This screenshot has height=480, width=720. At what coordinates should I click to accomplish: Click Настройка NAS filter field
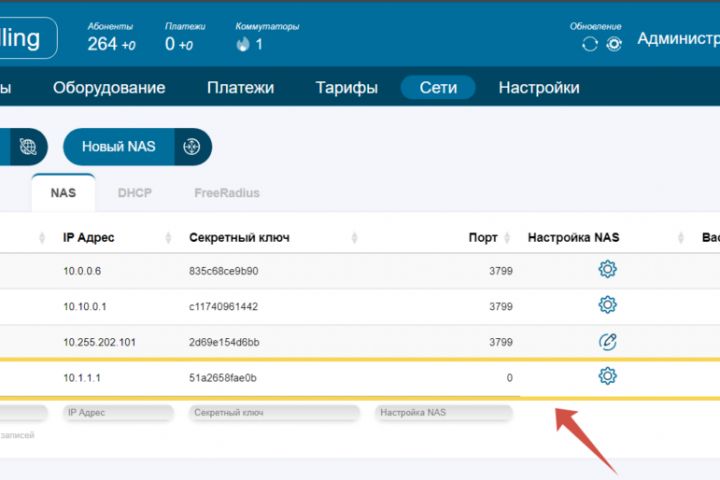[444, 412]
